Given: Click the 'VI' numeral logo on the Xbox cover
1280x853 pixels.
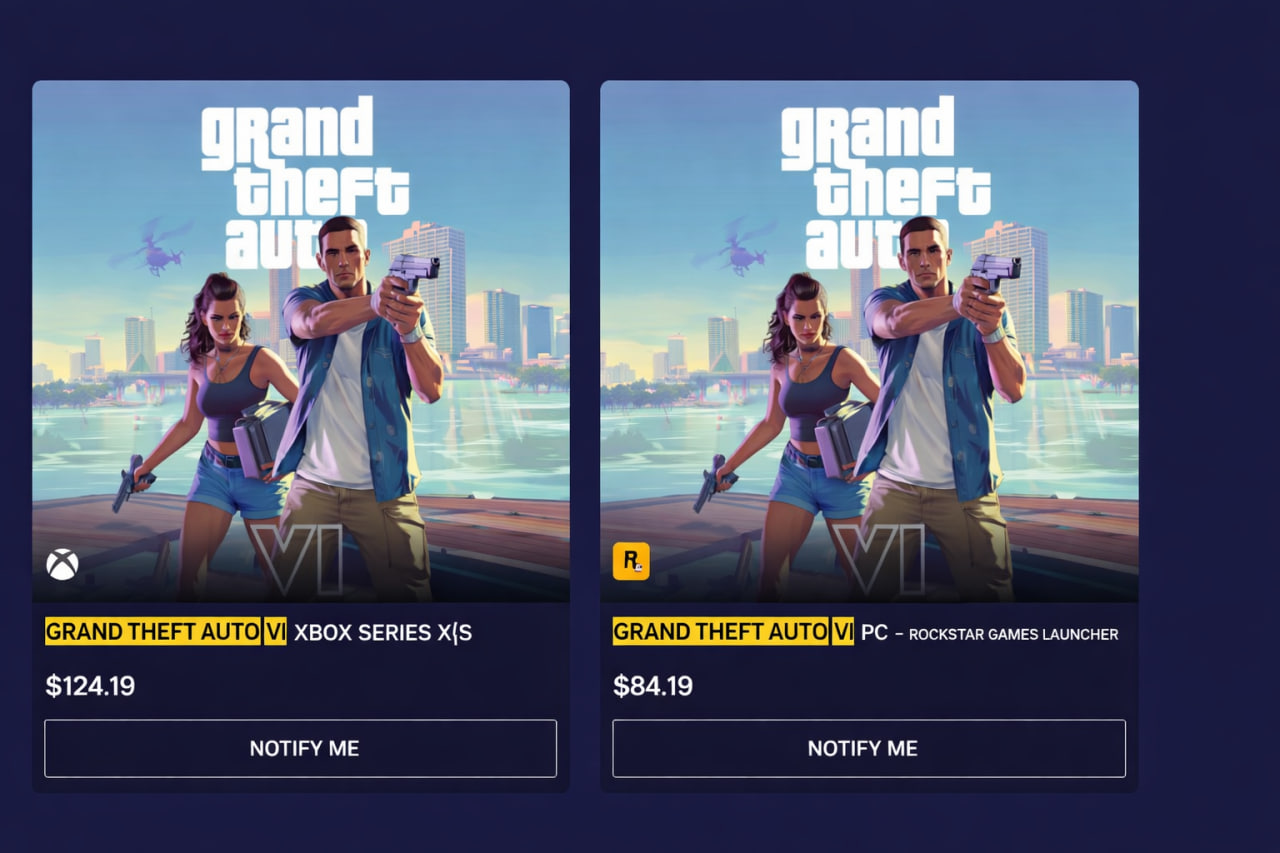Looking at the screenshot, I should click(x=296, y=561).
